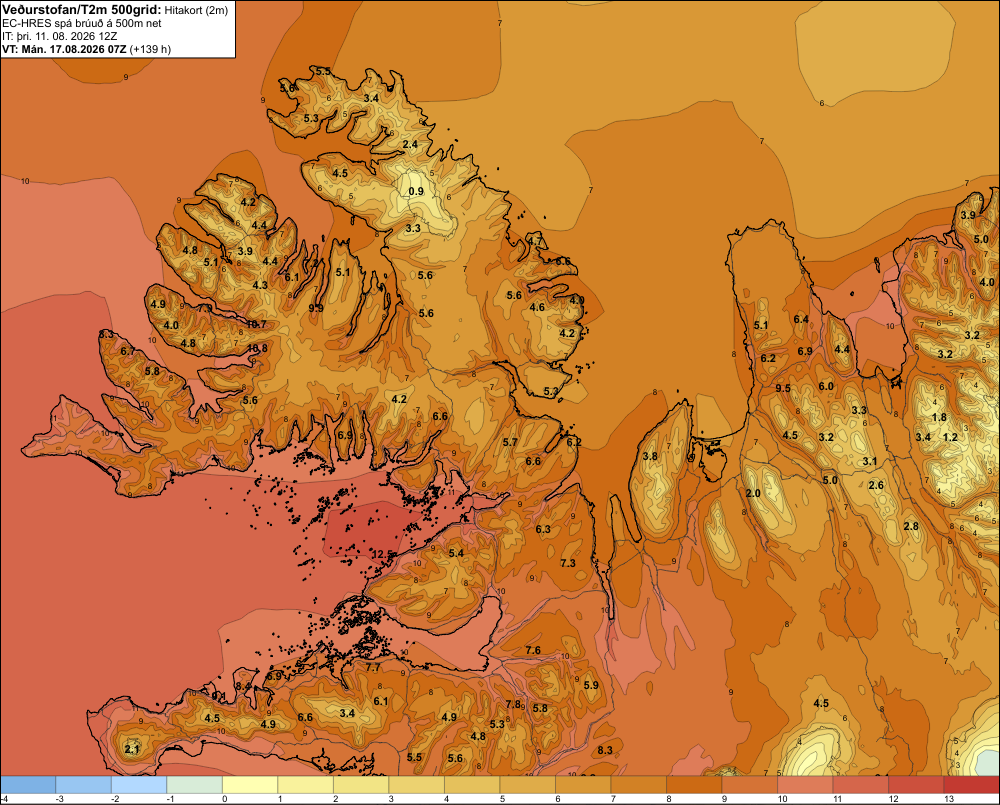Click the forecast offset '(+139 h)'
This screenshot has width=1000, height=805.
pos(150,49)
